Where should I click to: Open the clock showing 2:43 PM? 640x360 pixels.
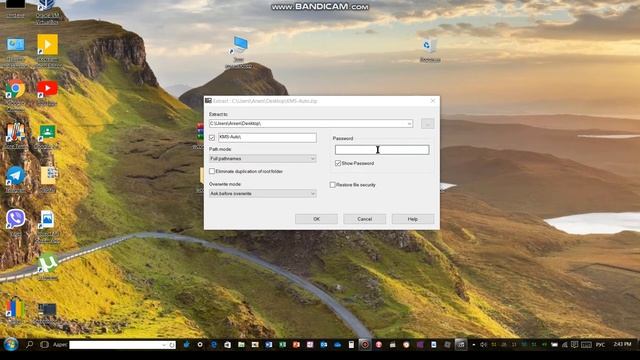(x=622, y=344)
